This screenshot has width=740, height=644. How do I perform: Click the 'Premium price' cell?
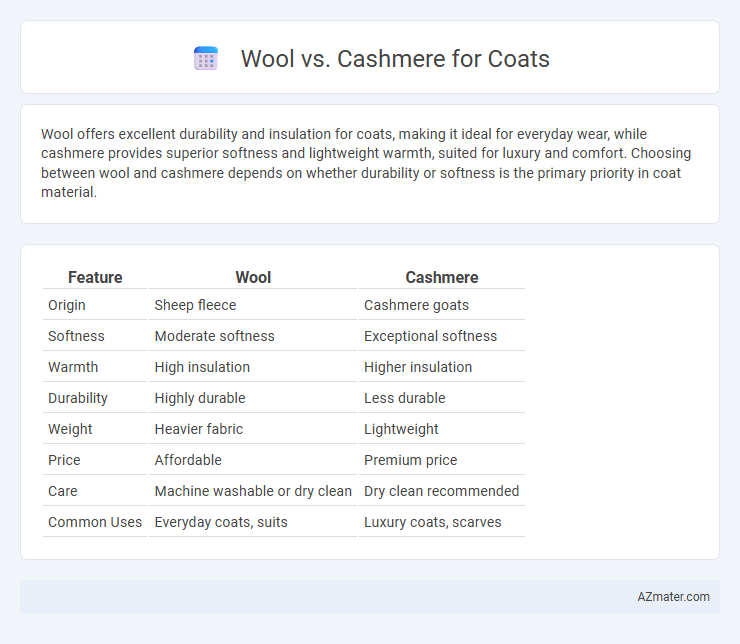coord(411,460)
